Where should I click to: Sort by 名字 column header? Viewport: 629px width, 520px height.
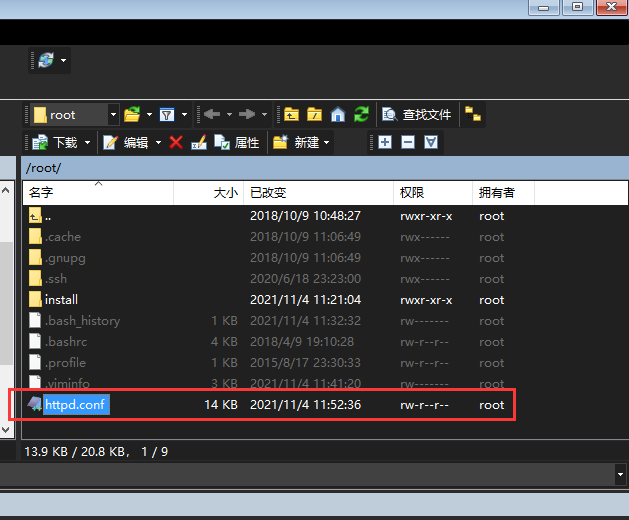point(98,193)
